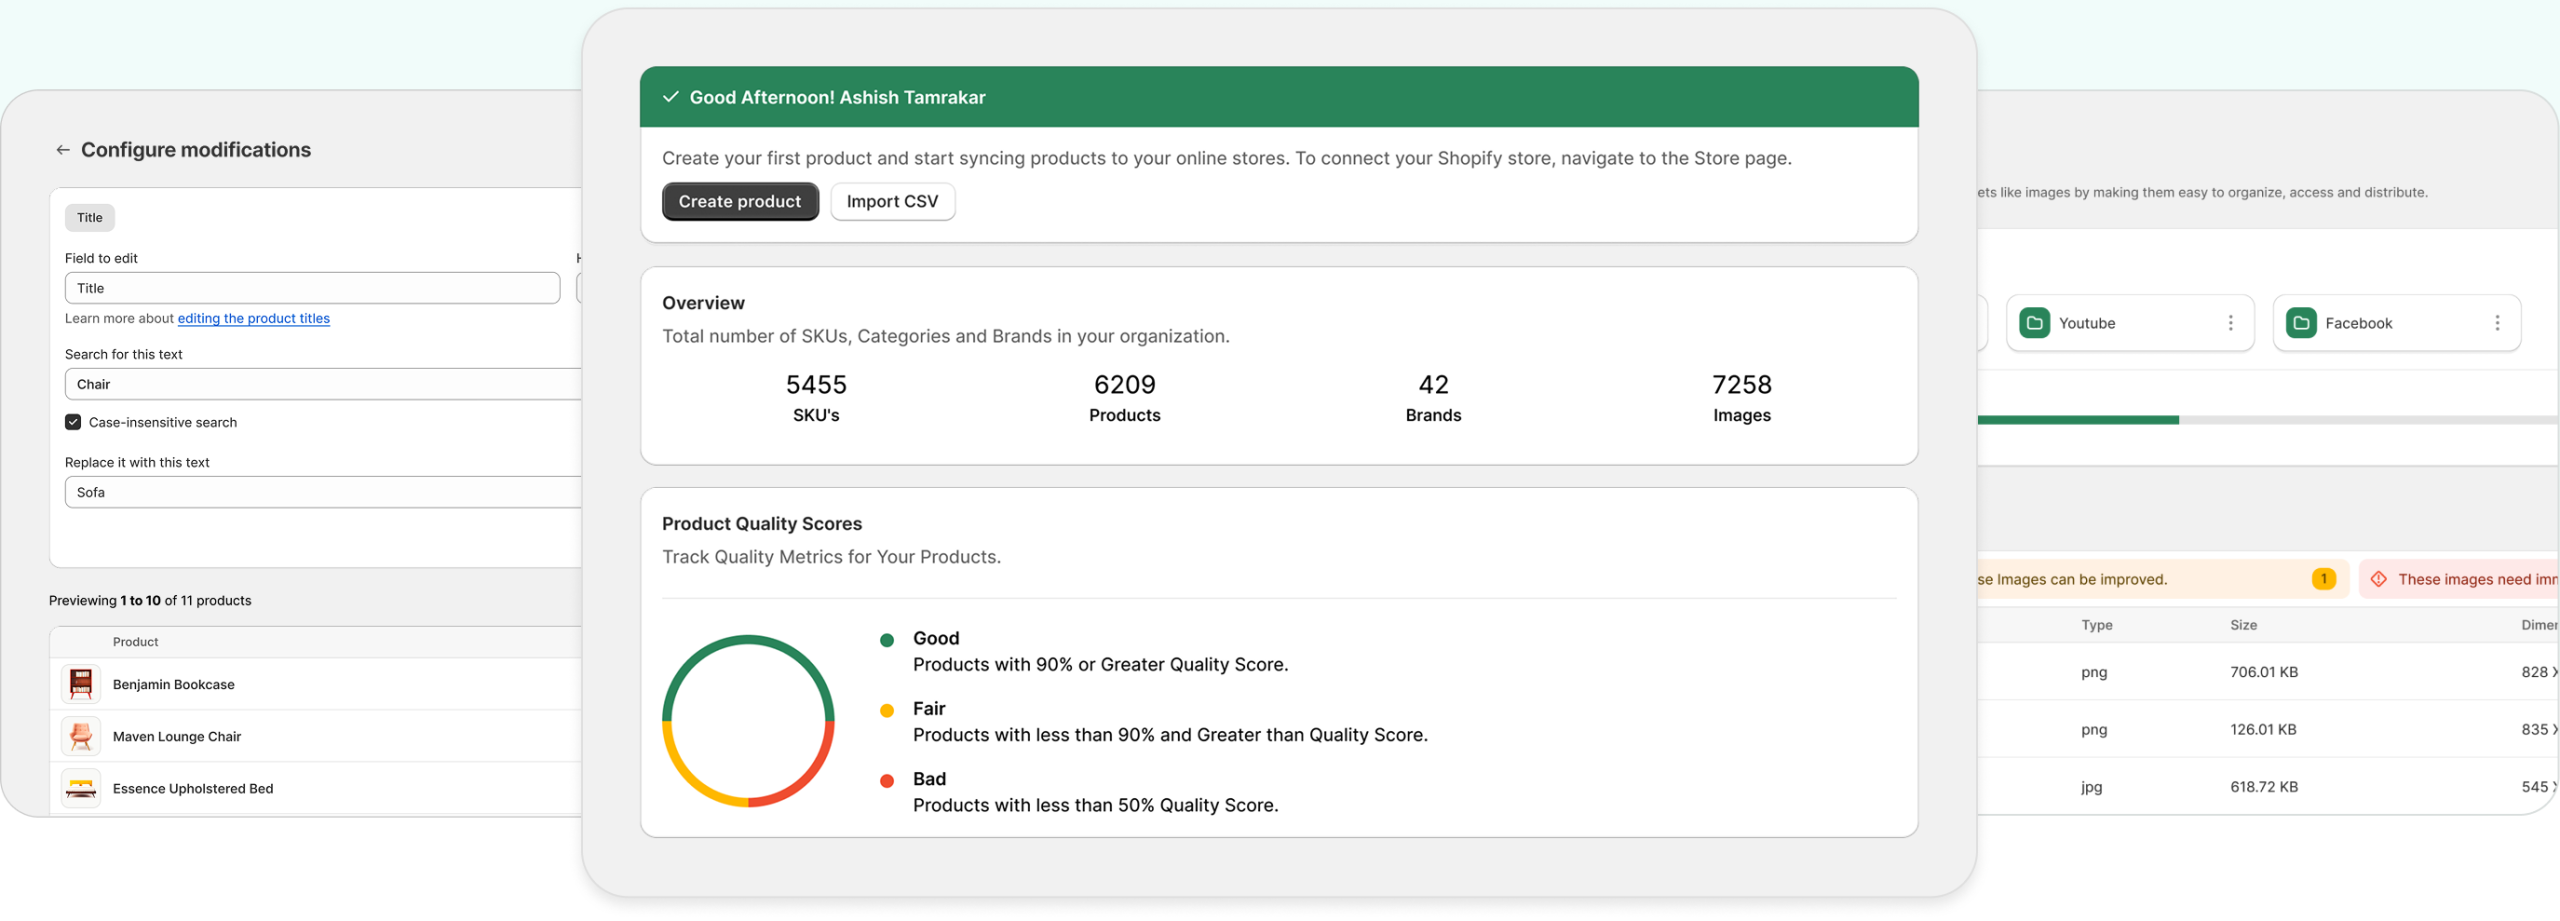2560x921 pixels.
Task: Click the Essence Upholstered Bed thumbnail
Action: [81, 788]
